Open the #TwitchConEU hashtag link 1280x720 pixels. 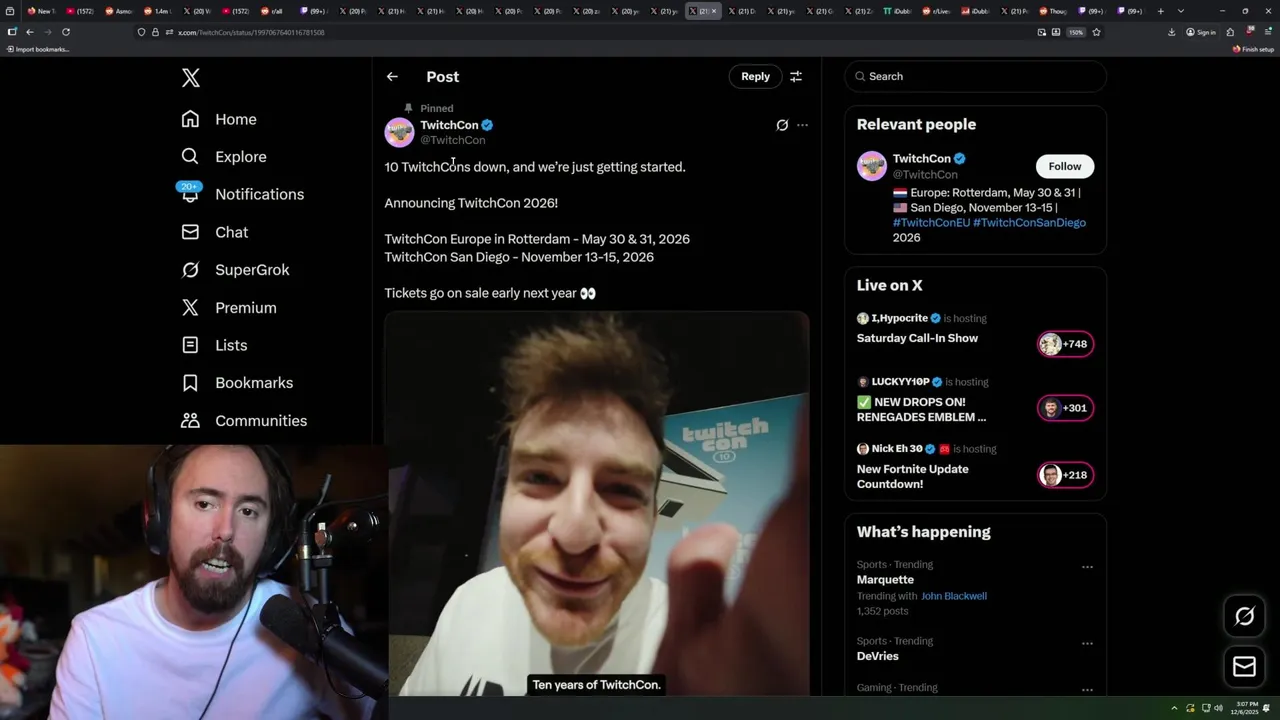click(x=931, y=223)
